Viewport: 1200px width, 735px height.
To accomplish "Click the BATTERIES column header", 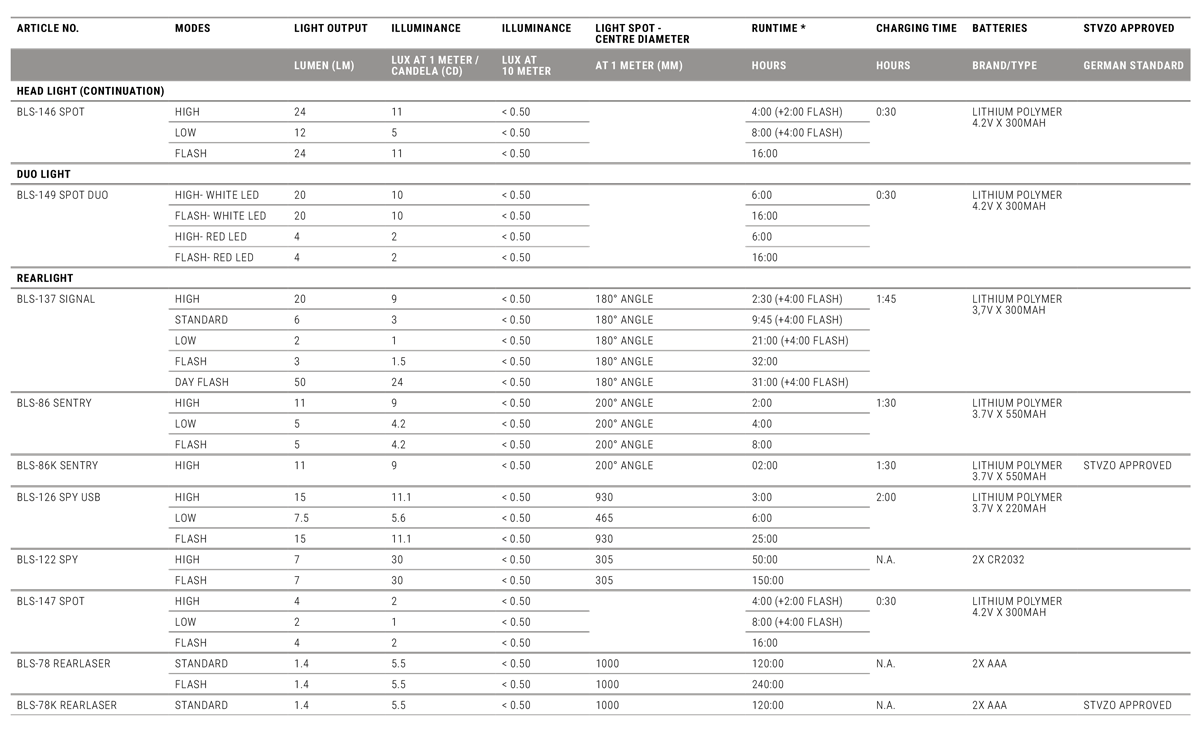I will [999, 29].
